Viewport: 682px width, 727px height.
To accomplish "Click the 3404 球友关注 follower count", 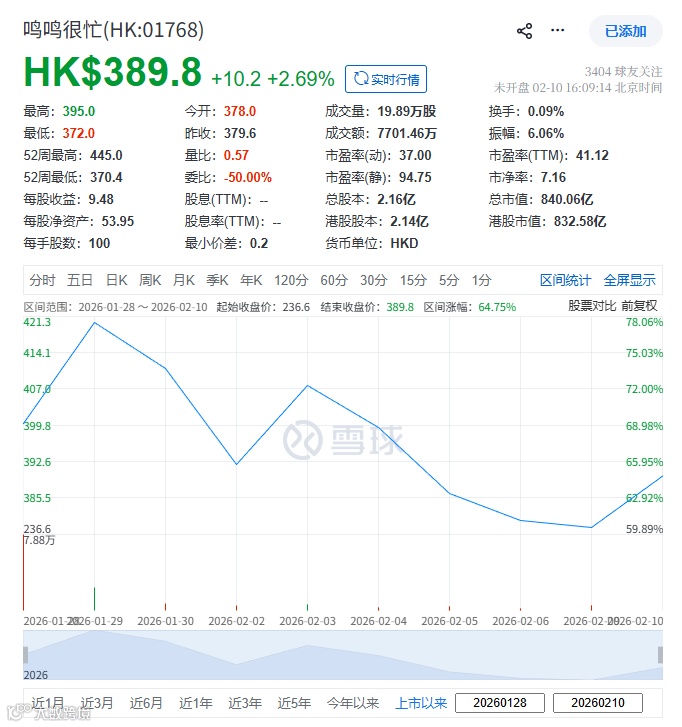I will (623, 72).
